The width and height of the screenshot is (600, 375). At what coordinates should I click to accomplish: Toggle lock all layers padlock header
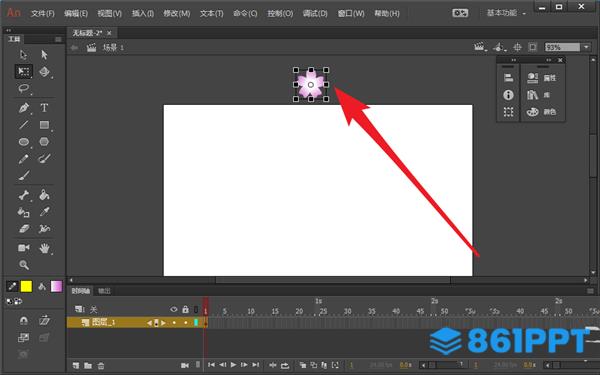186,309
